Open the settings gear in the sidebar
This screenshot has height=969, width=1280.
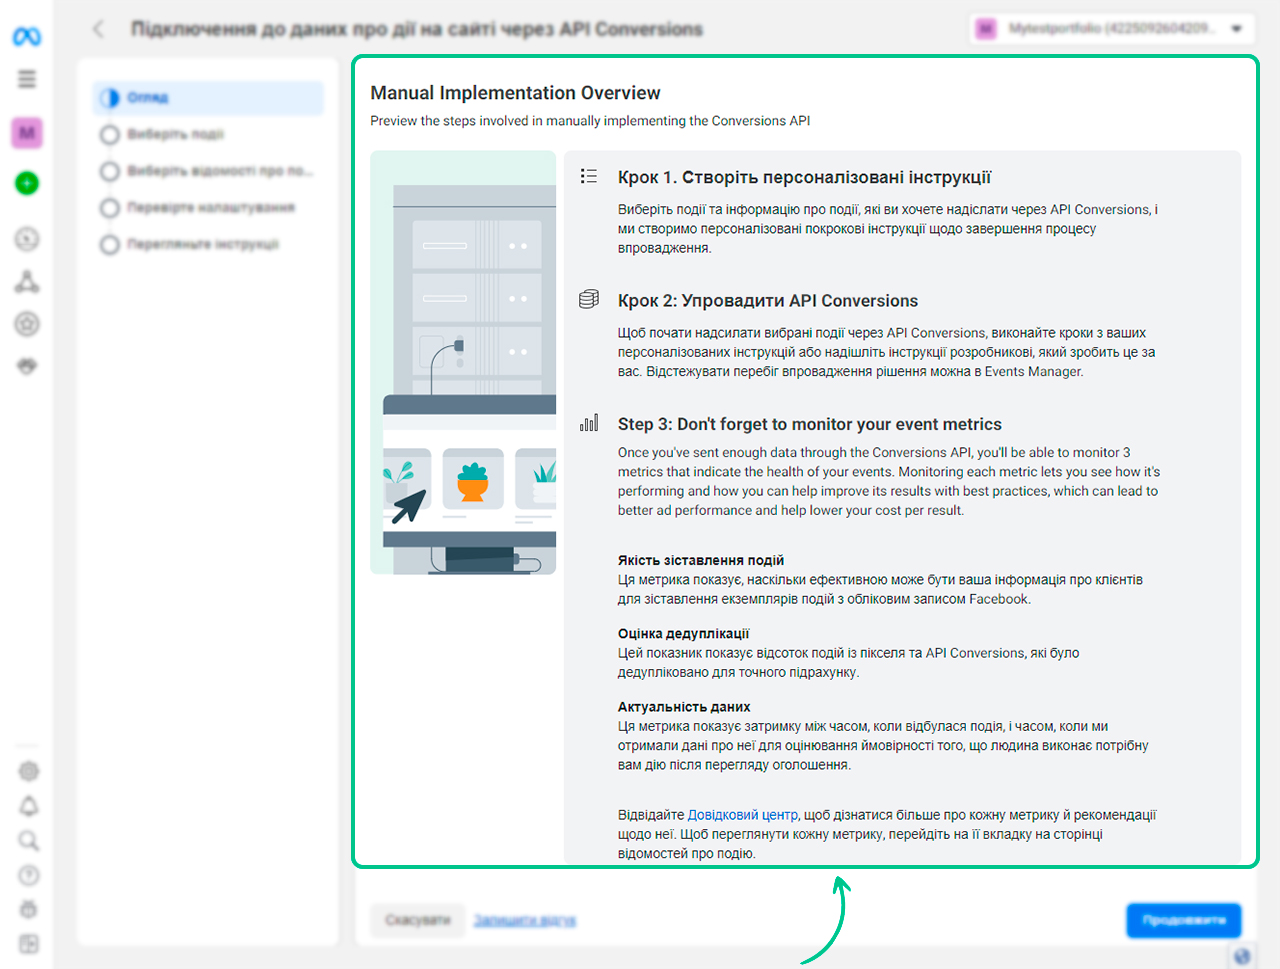[x=29, y=771]
